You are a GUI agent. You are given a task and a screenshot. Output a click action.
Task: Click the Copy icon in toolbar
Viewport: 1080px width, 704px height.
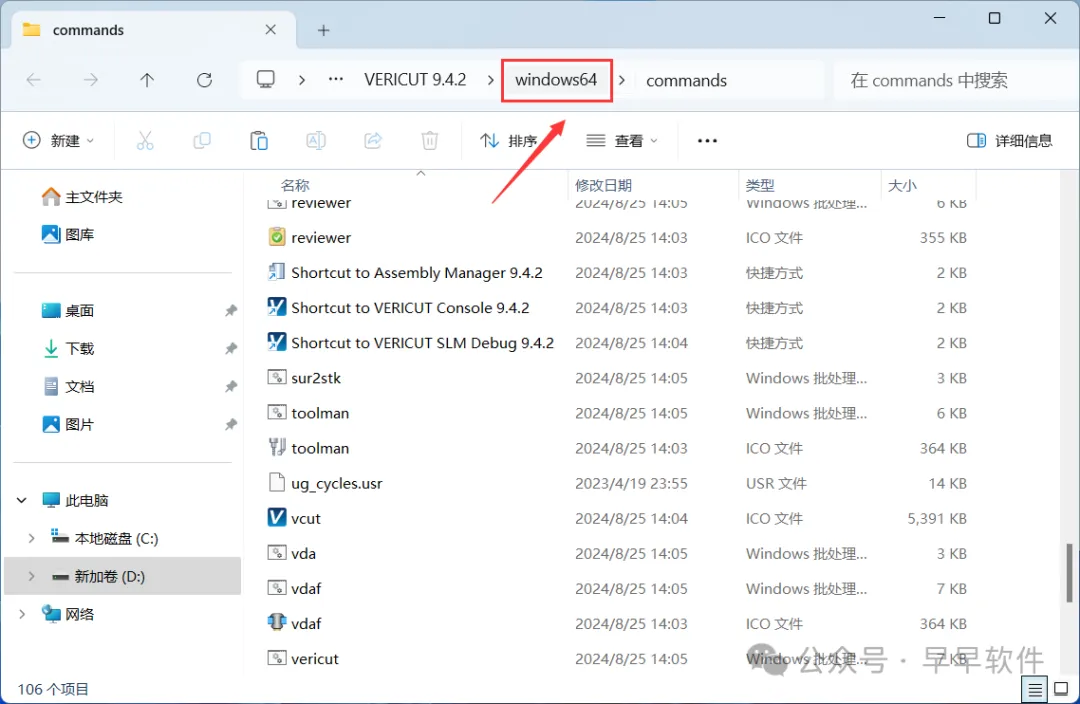pyautogui.click(x=202, y=141)
